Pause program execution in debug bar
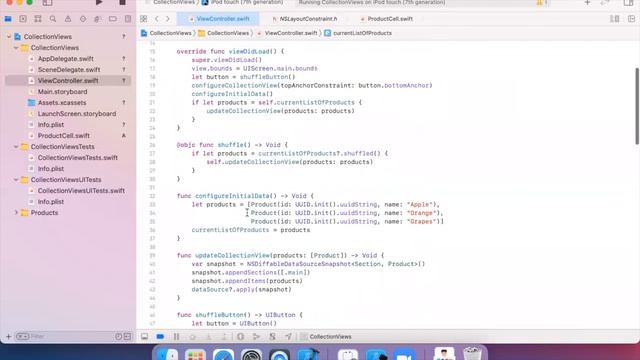 tap(176, 337)
